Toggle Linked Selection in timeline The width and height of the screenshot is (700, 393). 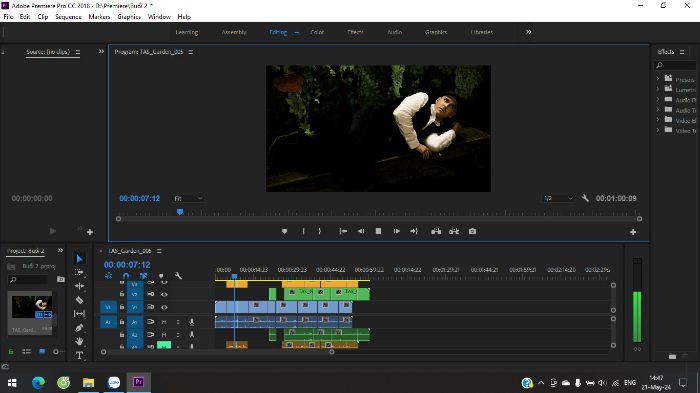[x=143, y=276]
